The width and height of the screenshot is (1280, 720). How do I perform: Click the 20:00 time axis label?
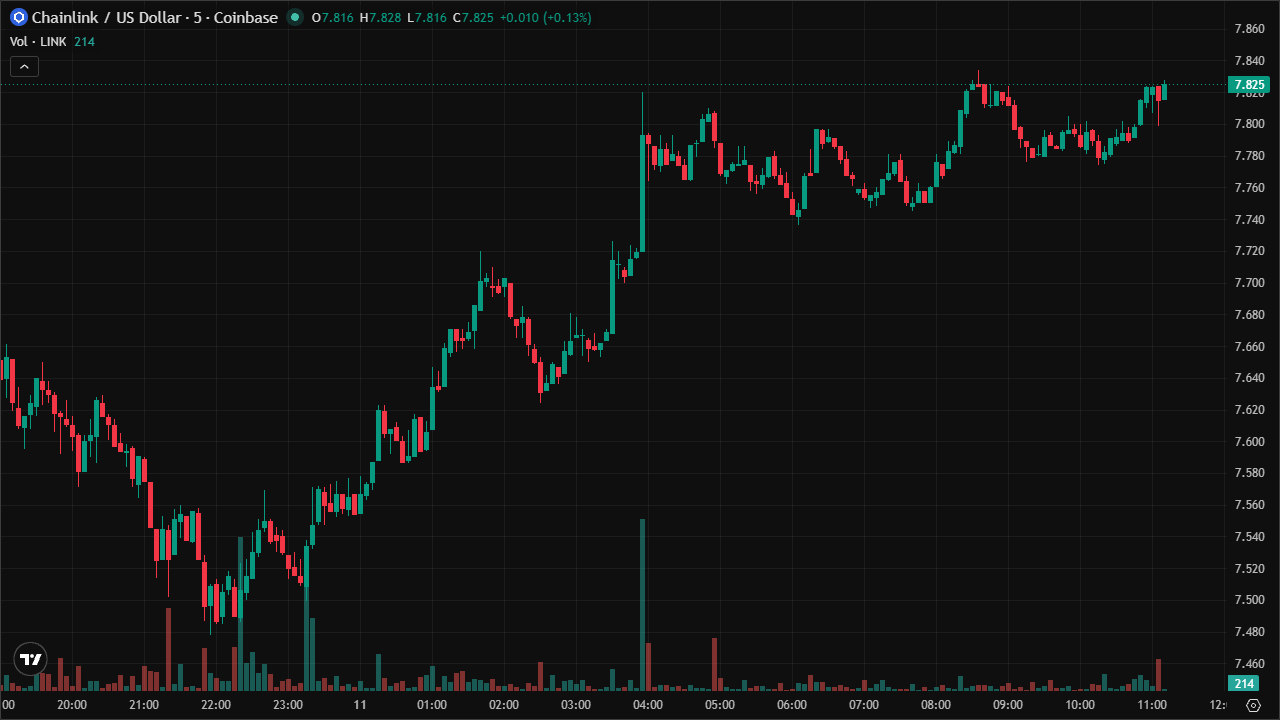tap(72, 705)
